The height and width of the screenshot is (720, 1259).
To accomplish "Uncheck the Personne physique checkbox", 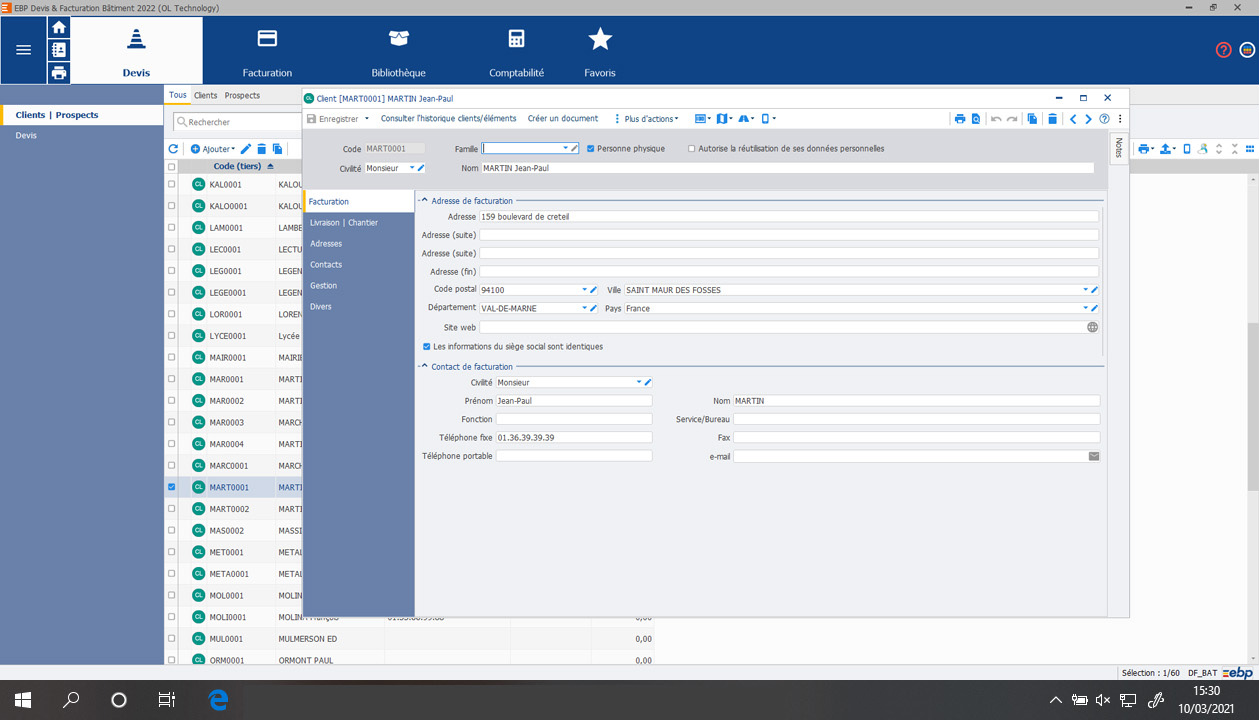I will 591,149.
